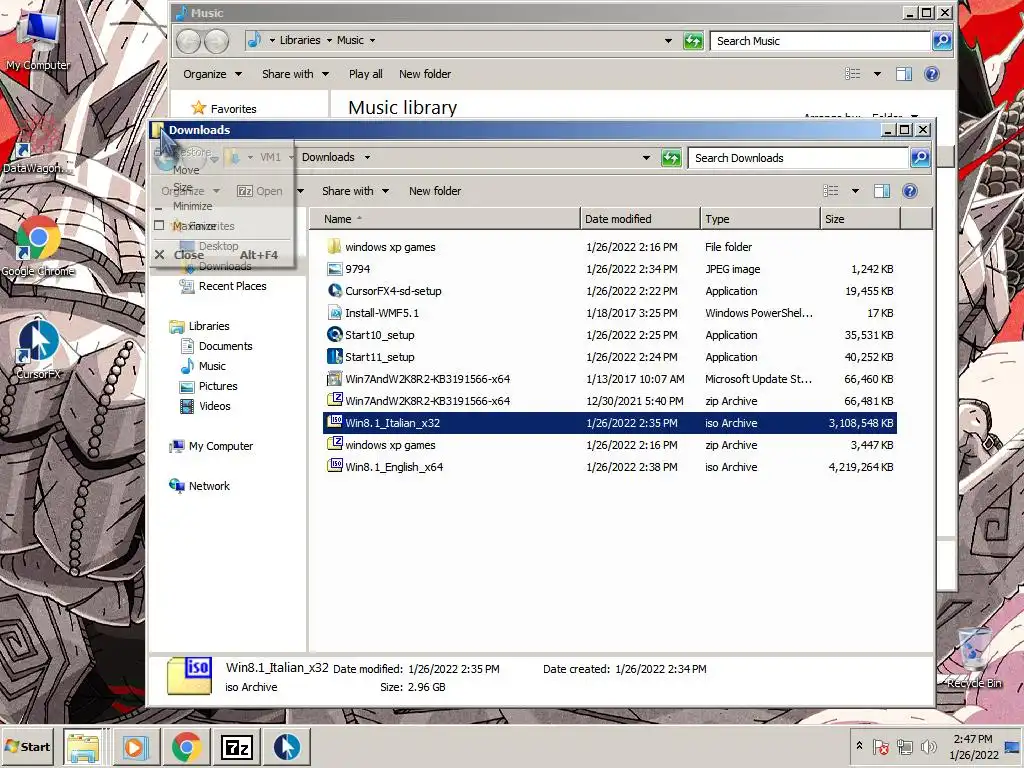The height and width of the screenshot is (768, 1024).
Task: Open Action Center flag in tray
Action: 880,746
